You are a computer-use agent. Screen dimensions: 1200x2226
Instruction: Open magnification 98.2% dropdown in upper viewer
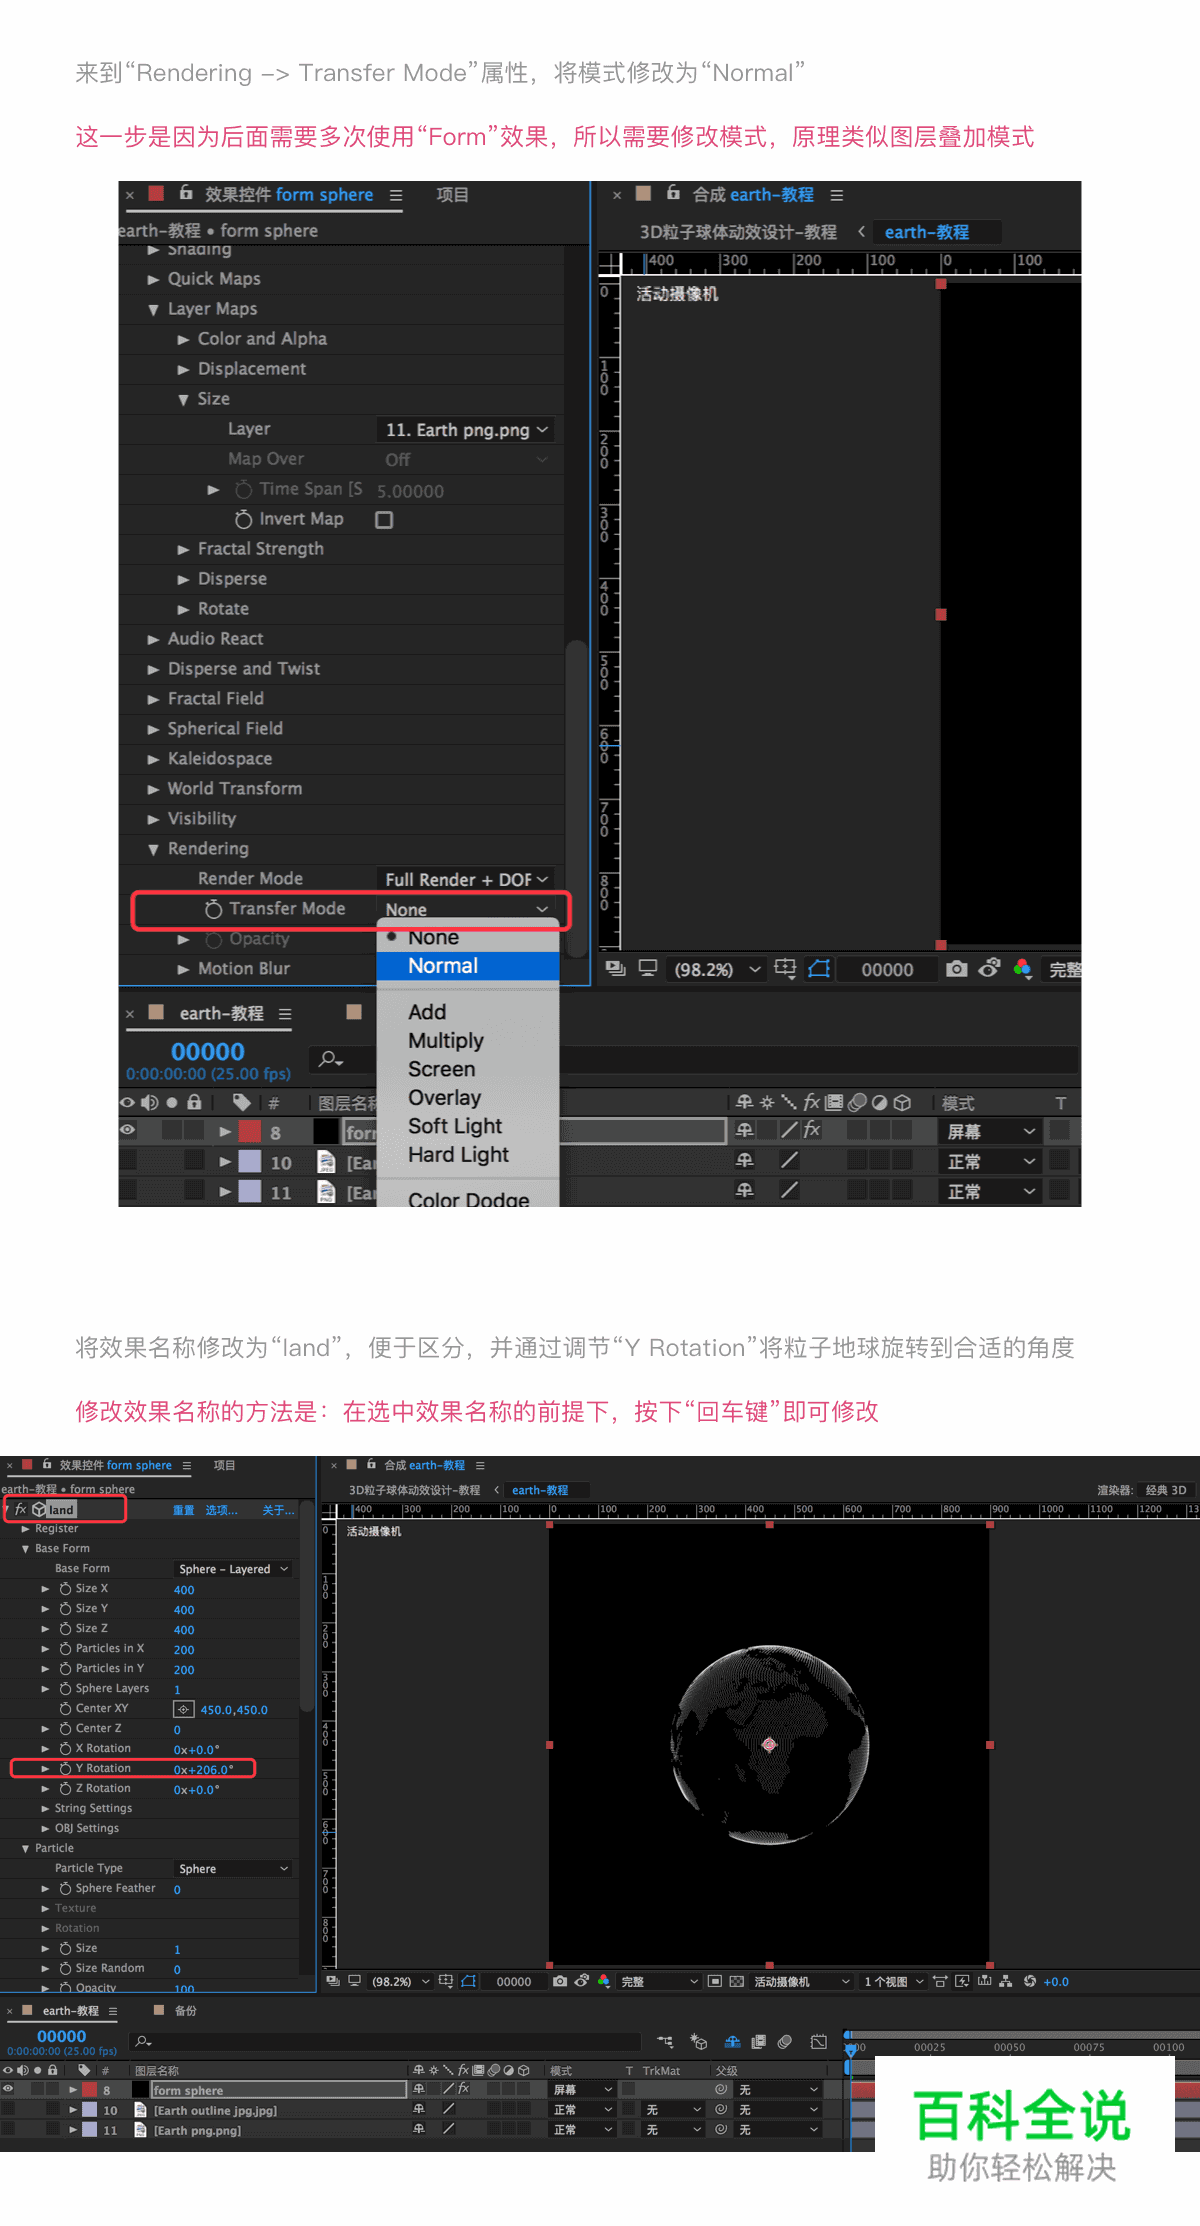[716, 969]
